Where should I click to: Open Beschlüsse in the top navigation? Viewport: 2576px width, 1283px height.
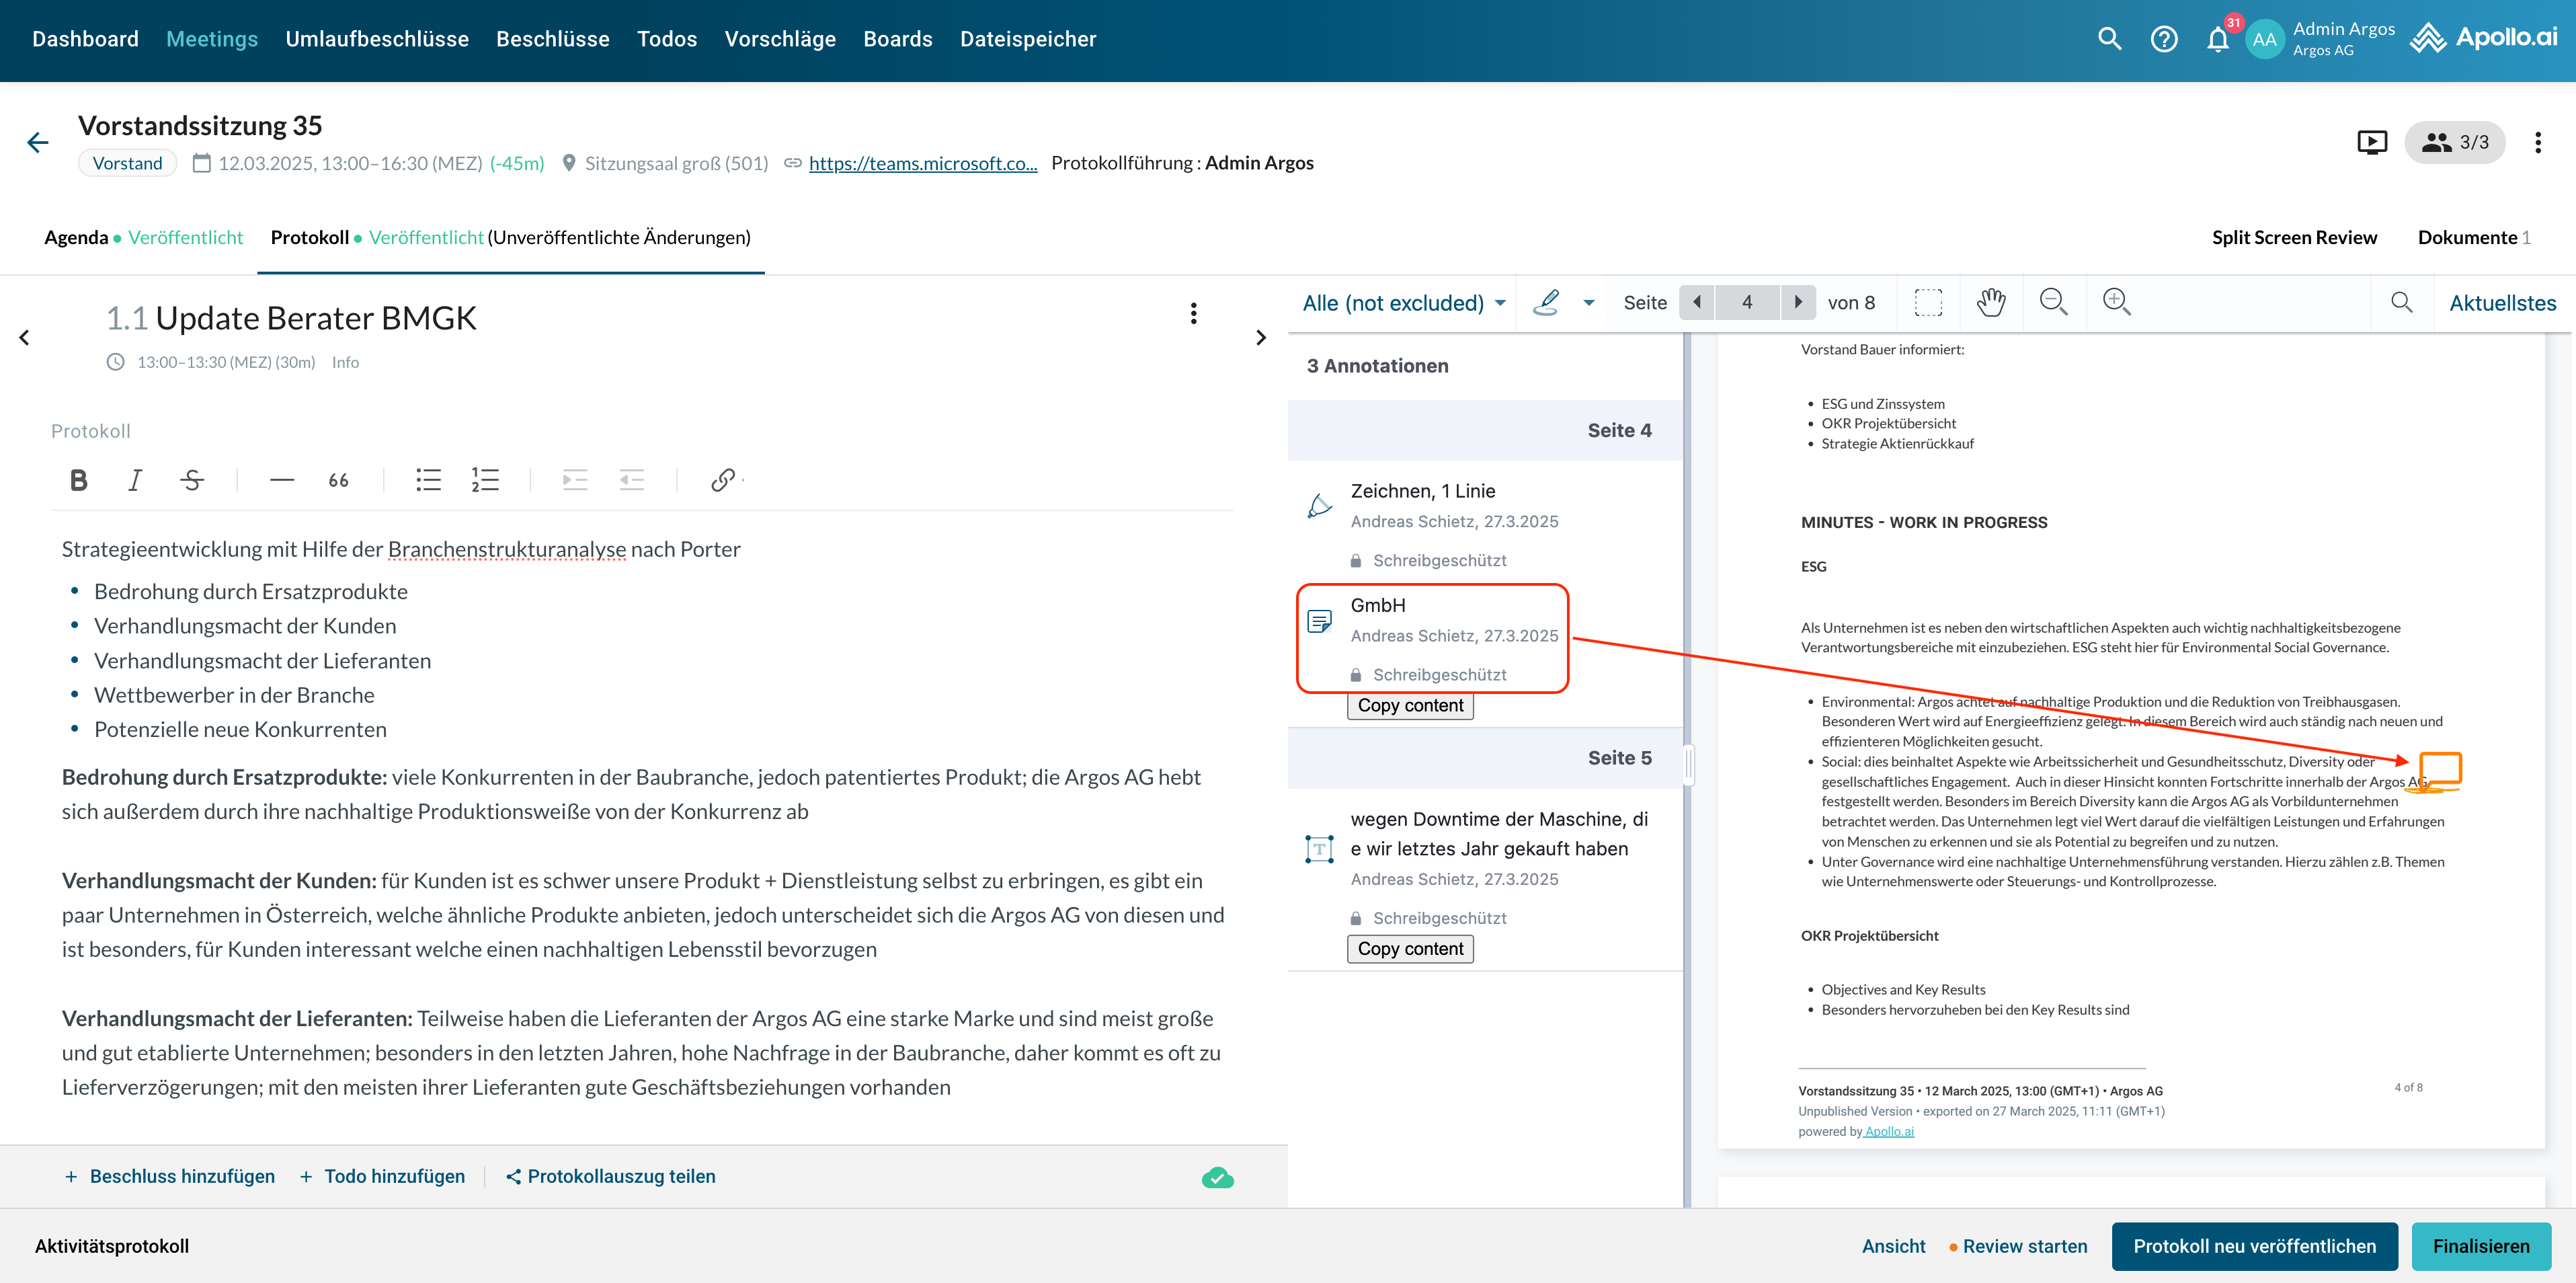552,39
